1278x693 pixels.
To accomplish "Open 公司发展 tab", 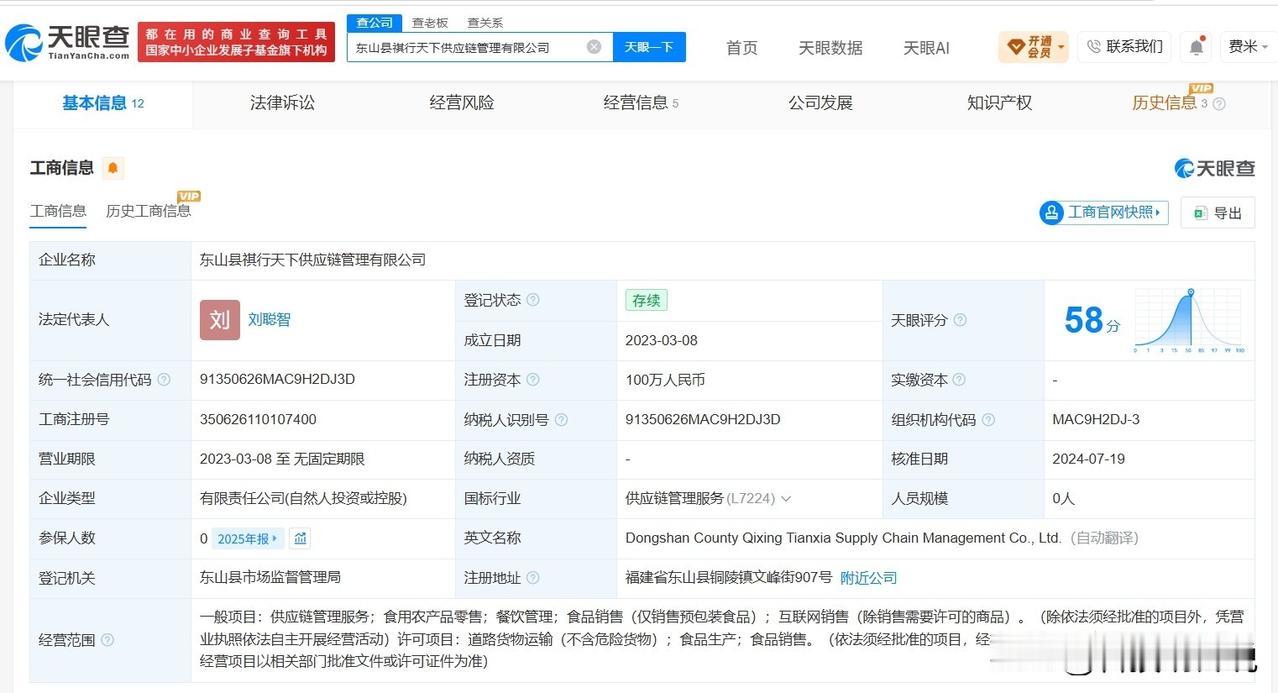I will click(x=820, y=103).
